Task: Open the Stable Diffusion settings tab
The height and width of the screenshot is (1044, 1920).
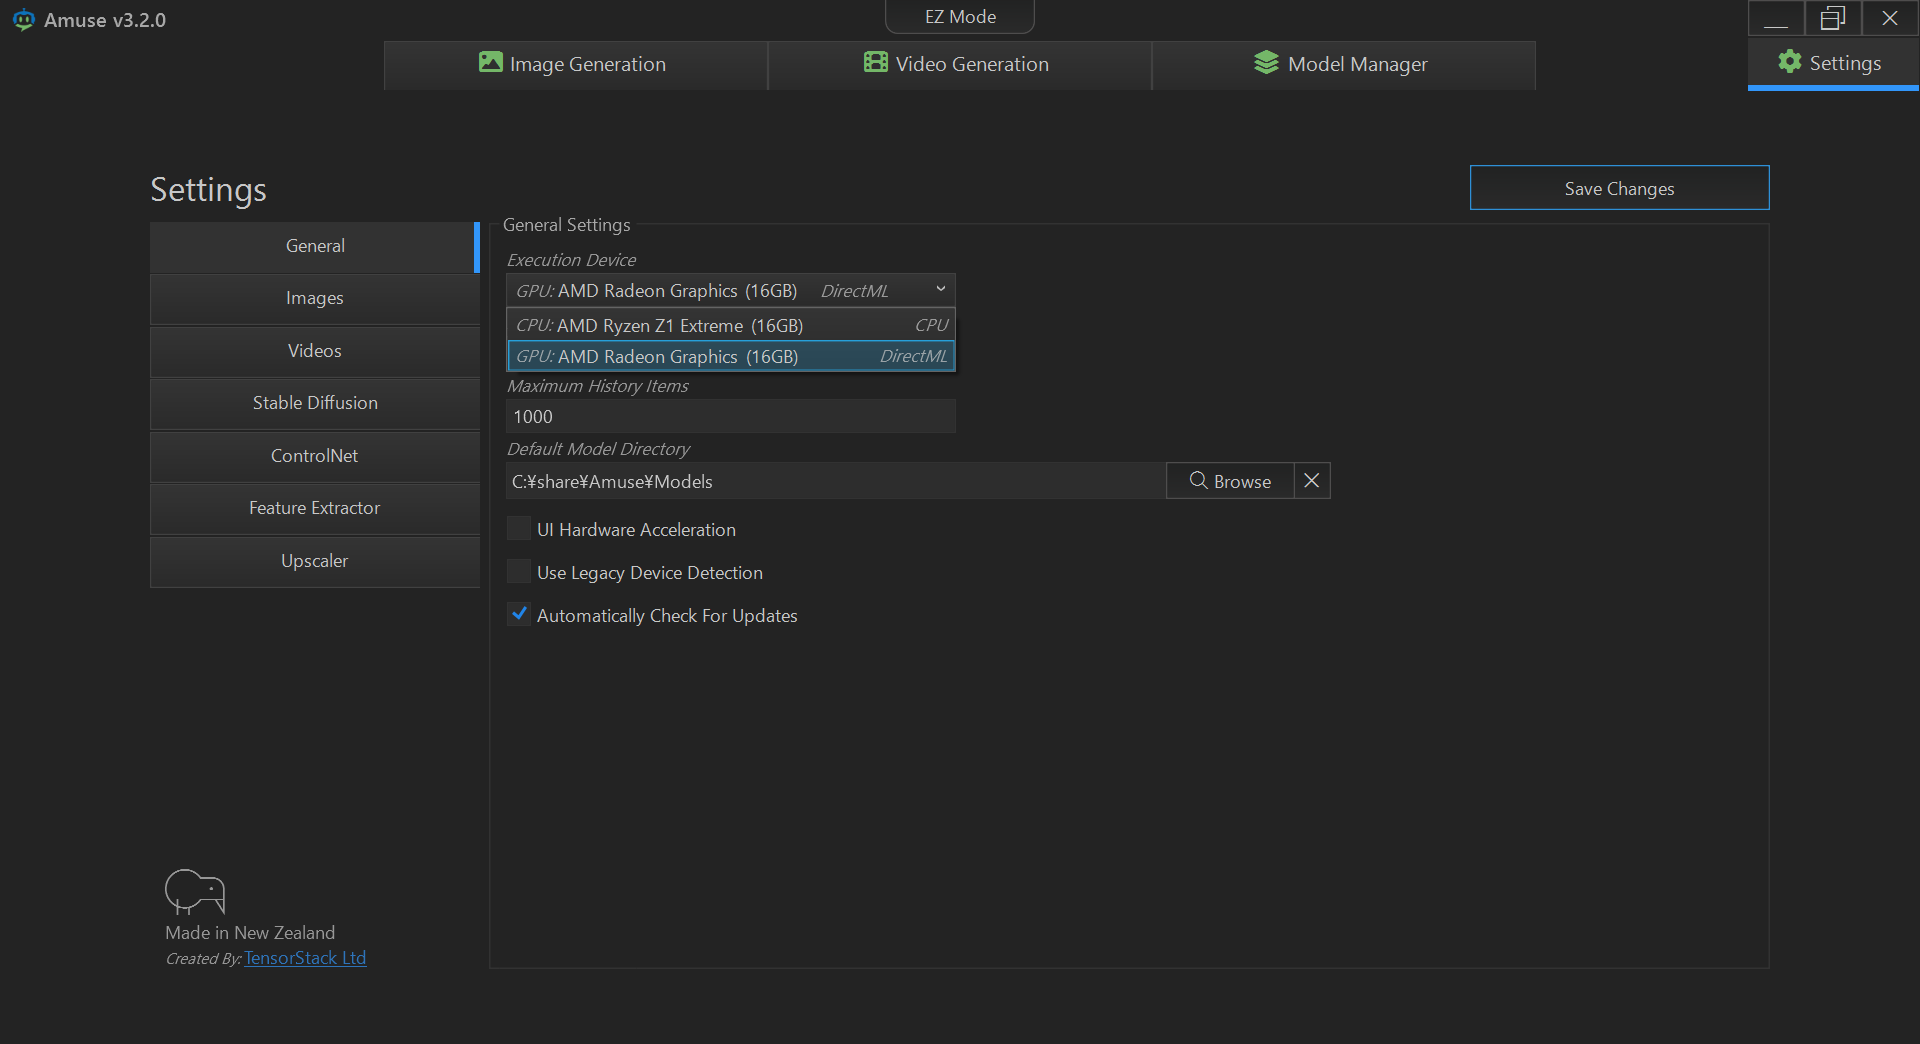Action: tap(315, 403)
